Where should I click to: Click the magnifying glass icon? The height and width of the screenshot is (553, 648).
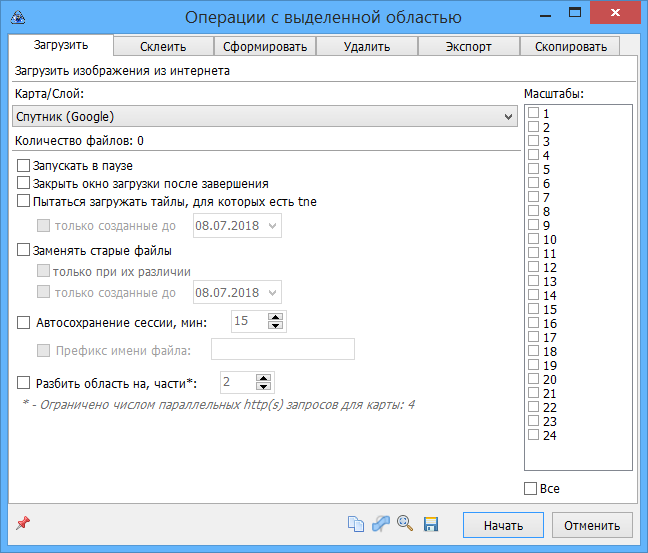point(405,524)
